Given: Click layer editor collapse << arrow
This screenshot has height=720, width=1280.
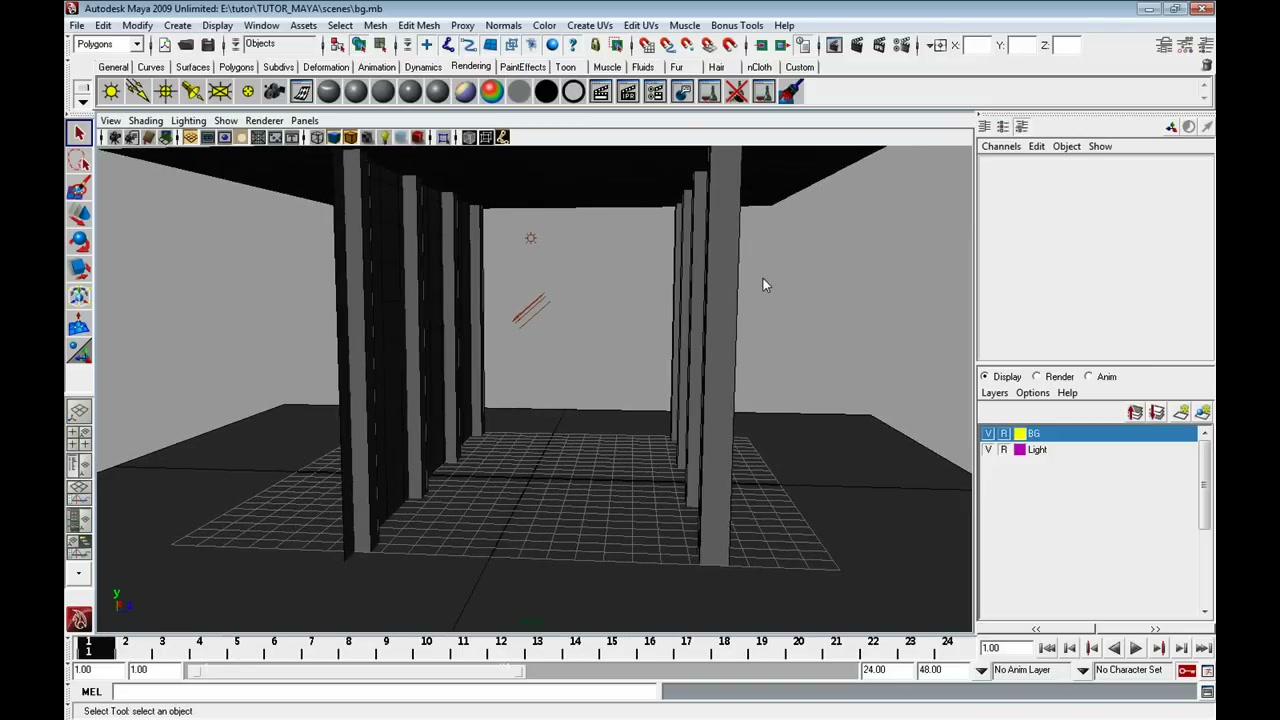Looking at the screenshot, I should point(1036,629).
